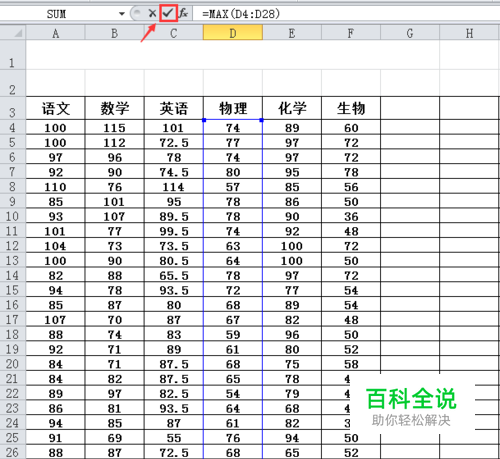
Task: Select cell D12 with value 63
Action: pyautogui.click(x=233, y=245)
